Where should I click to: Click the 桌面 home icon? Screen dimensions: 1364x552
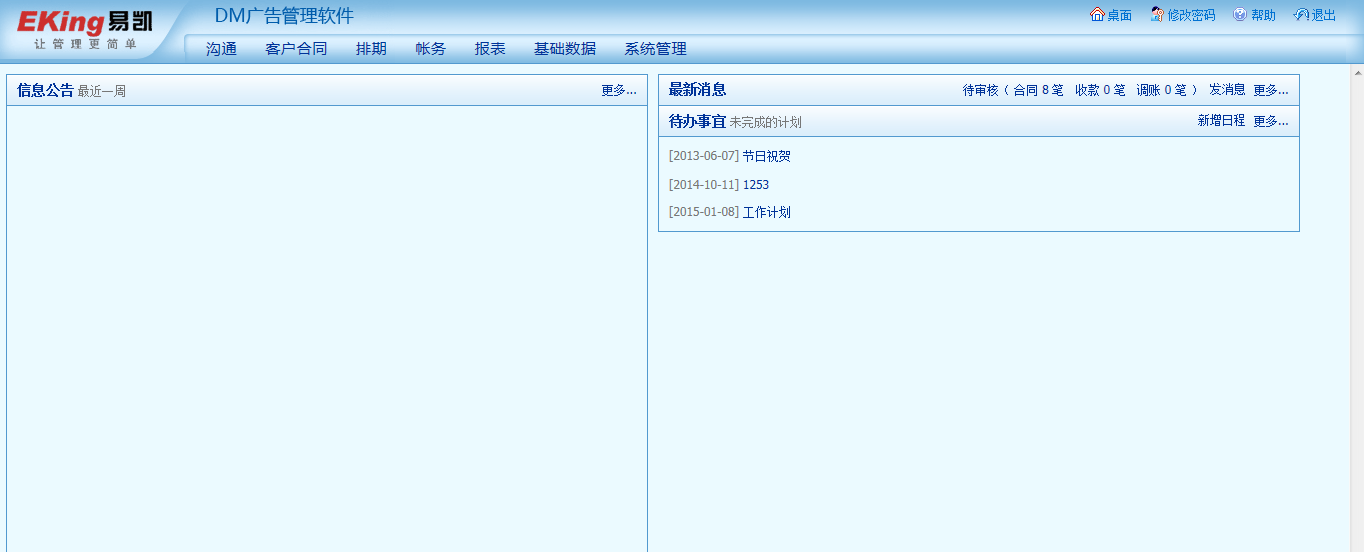(1097, 15)
